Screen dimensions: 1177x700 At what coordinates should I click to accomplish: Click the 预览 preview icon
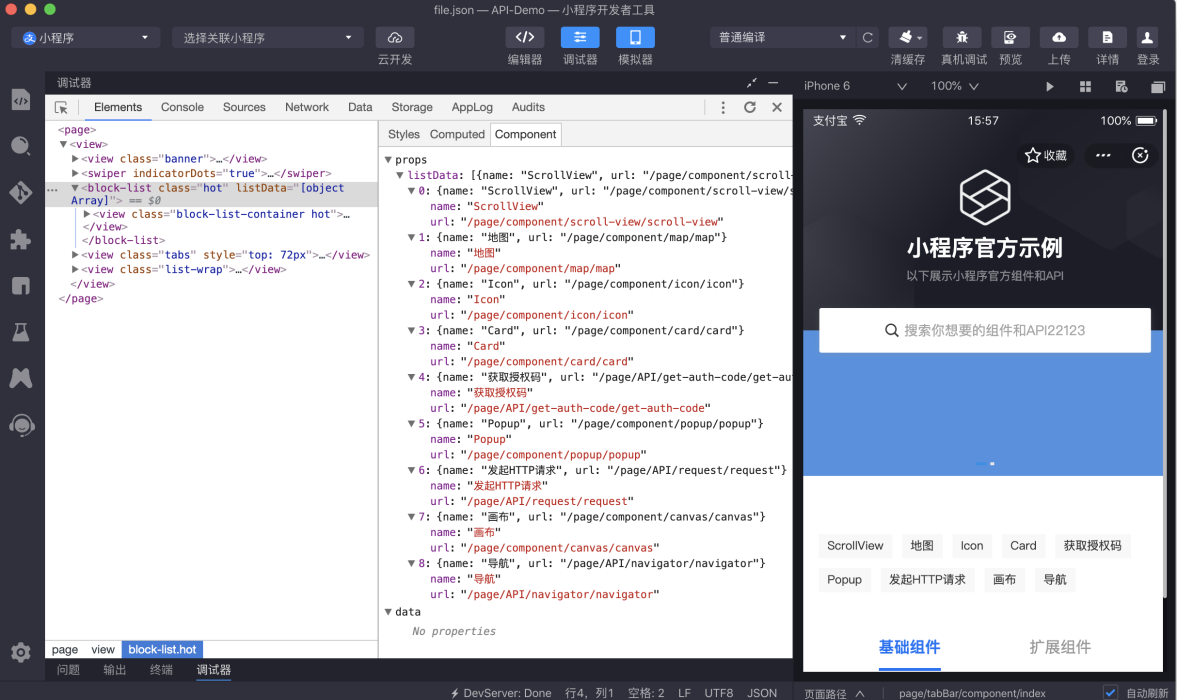[x=1010, y=38]
